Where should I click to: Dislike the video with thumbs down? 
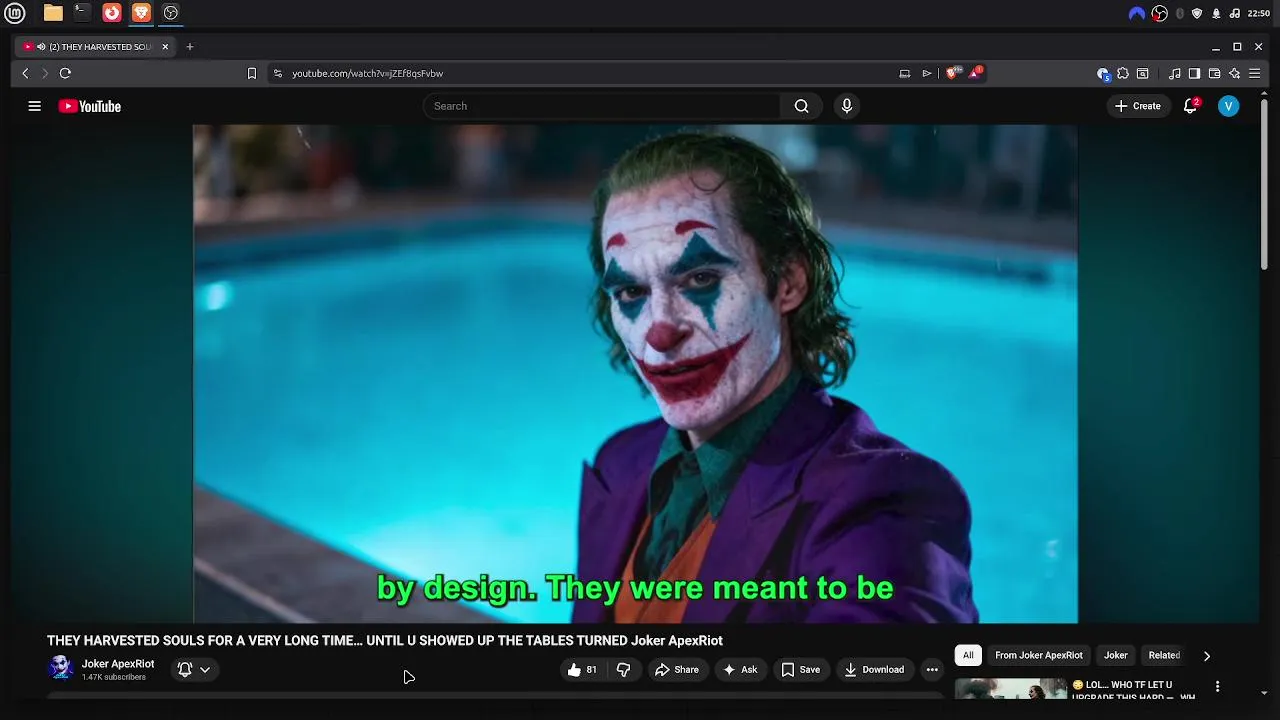tap(623, 670)
